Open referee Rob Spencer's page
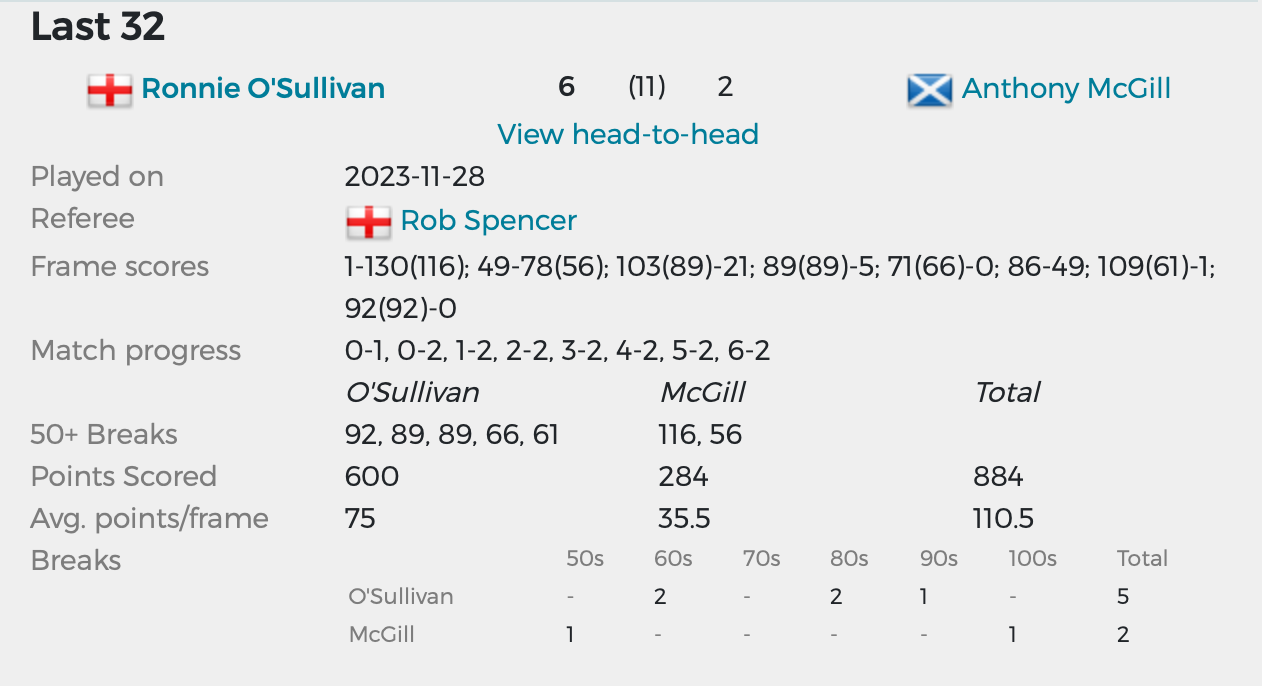This screenshot has height=686, width=1262. tap(488, 221)
